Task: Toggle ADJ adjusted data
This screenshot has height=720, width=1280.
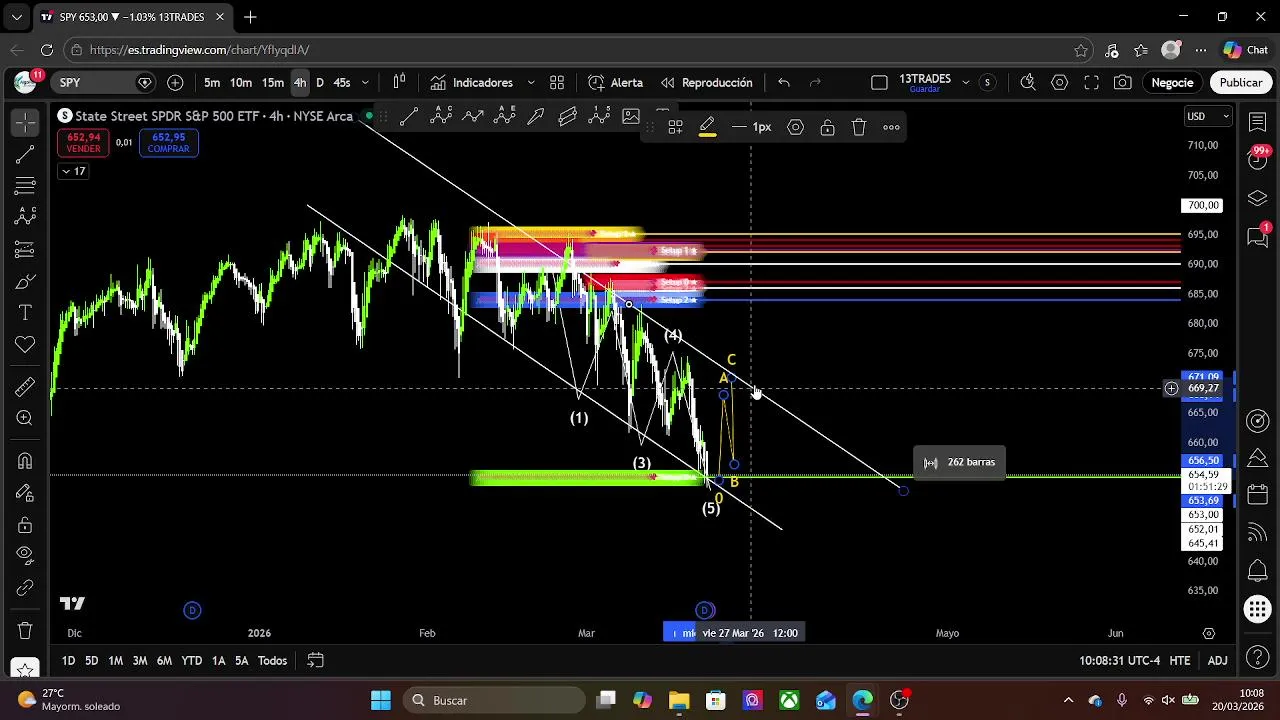Action: tap(1217, 661)
